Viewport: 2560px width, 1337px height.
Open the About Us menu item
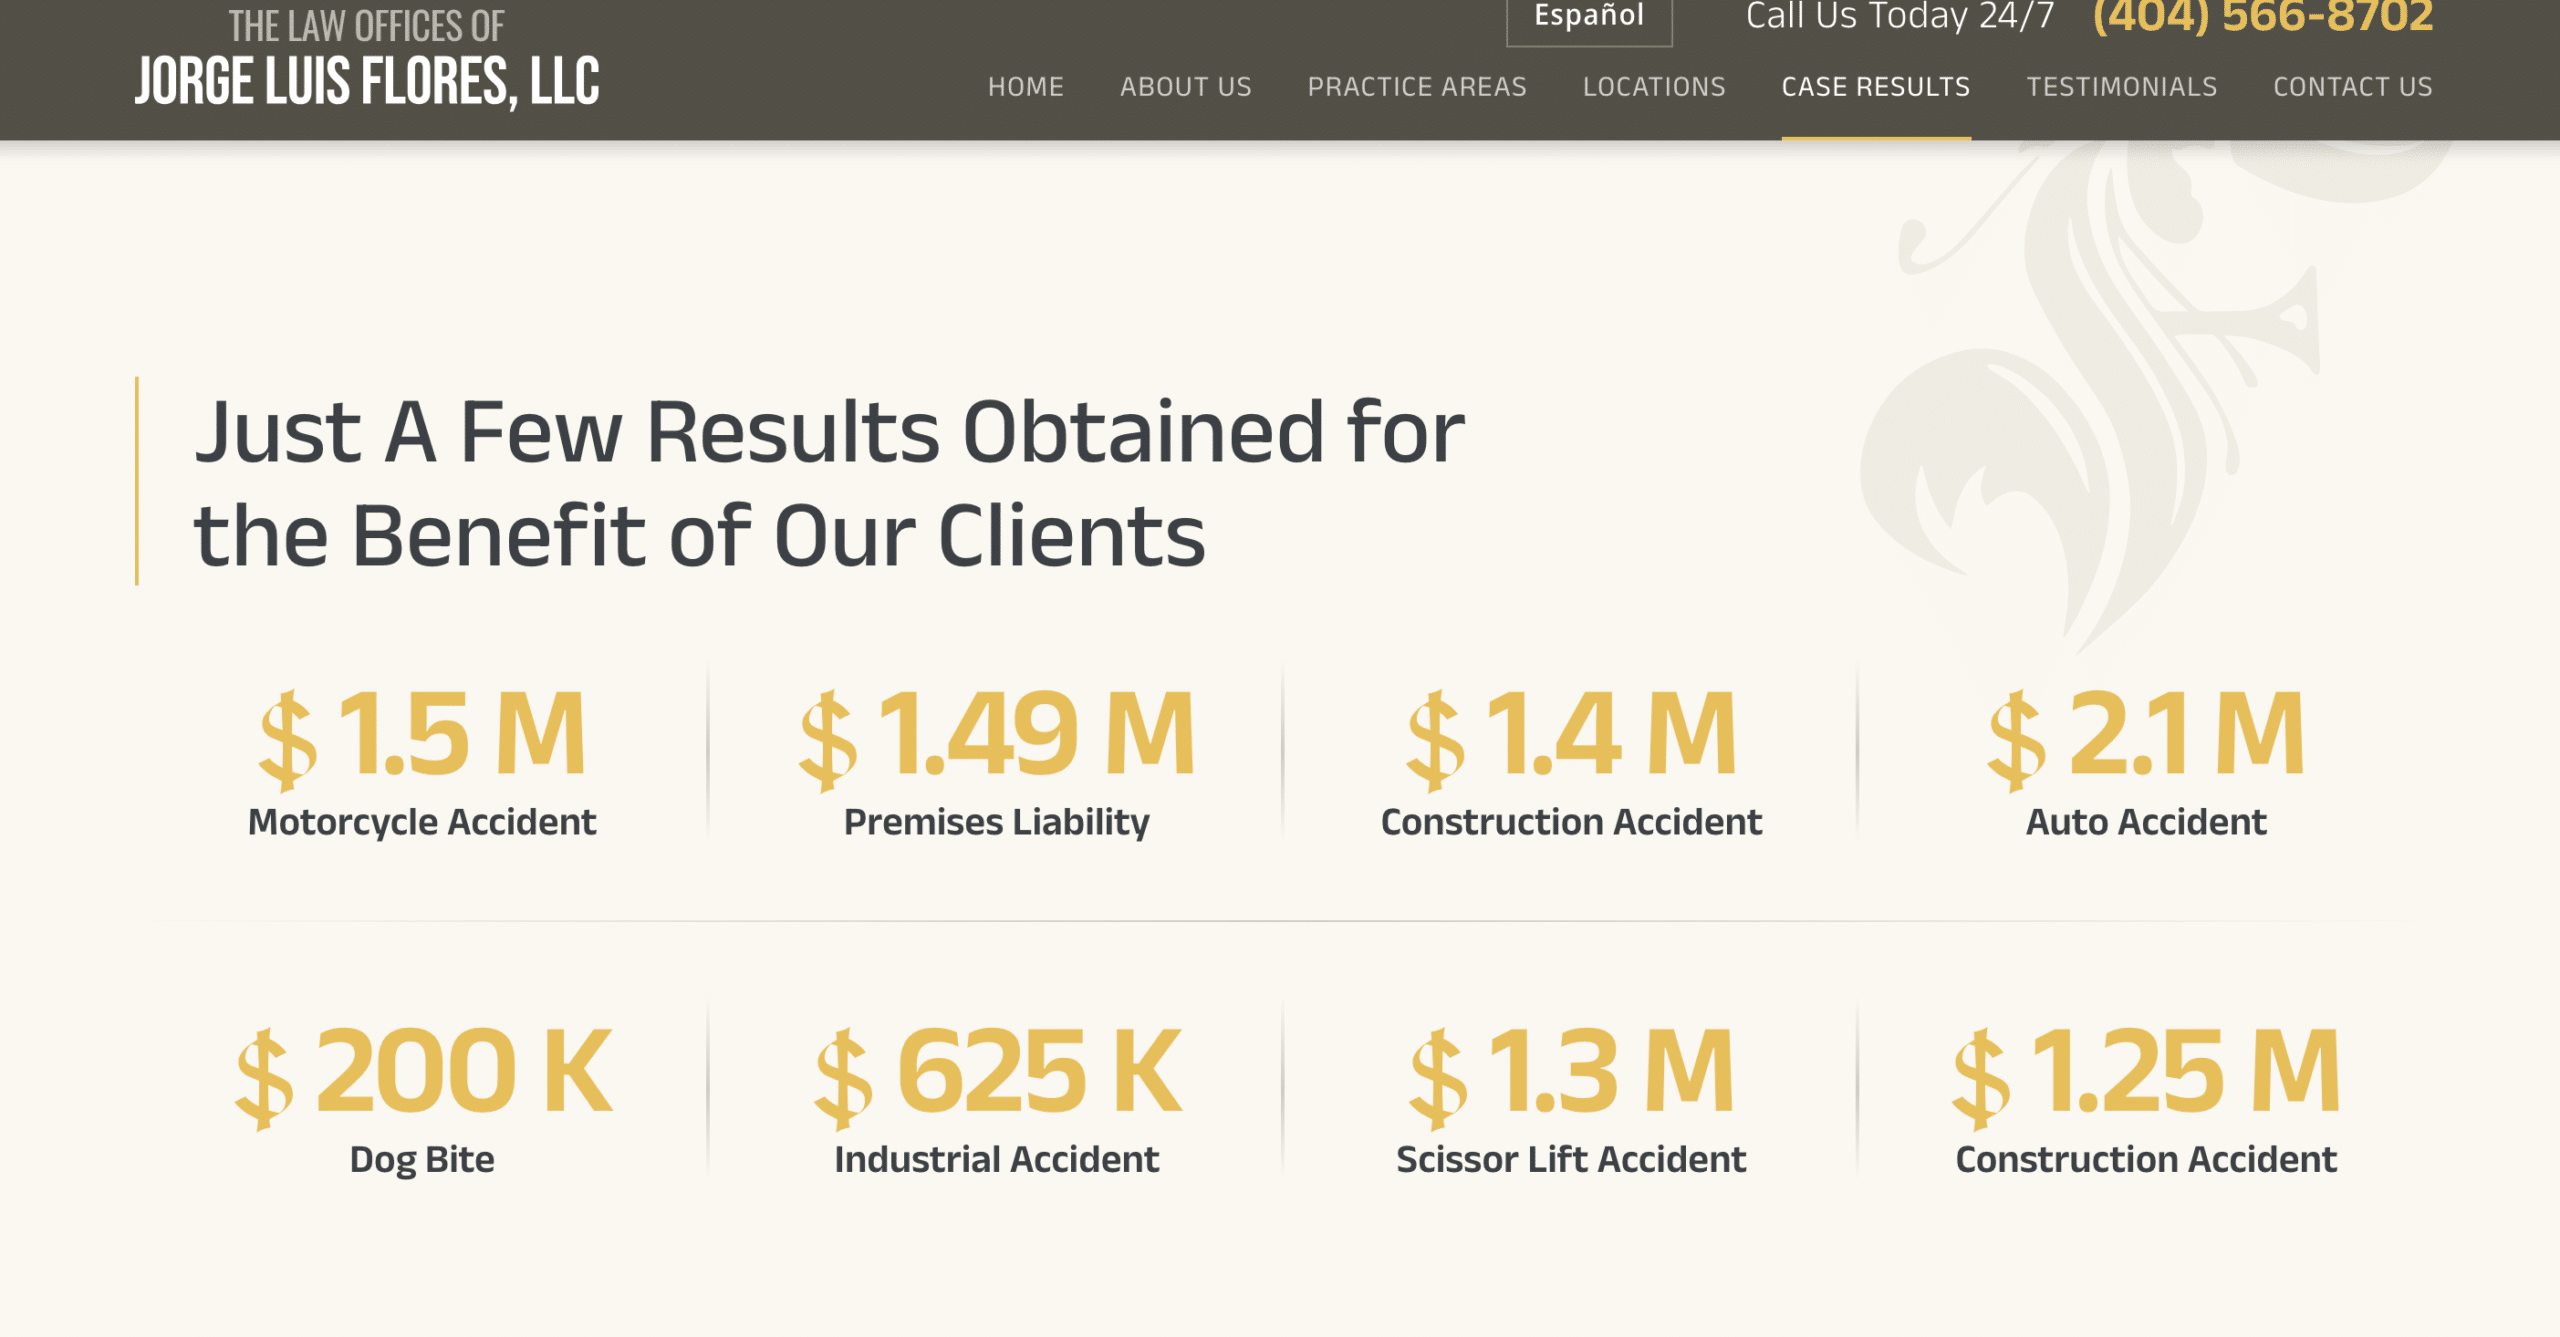(1185, 87)
